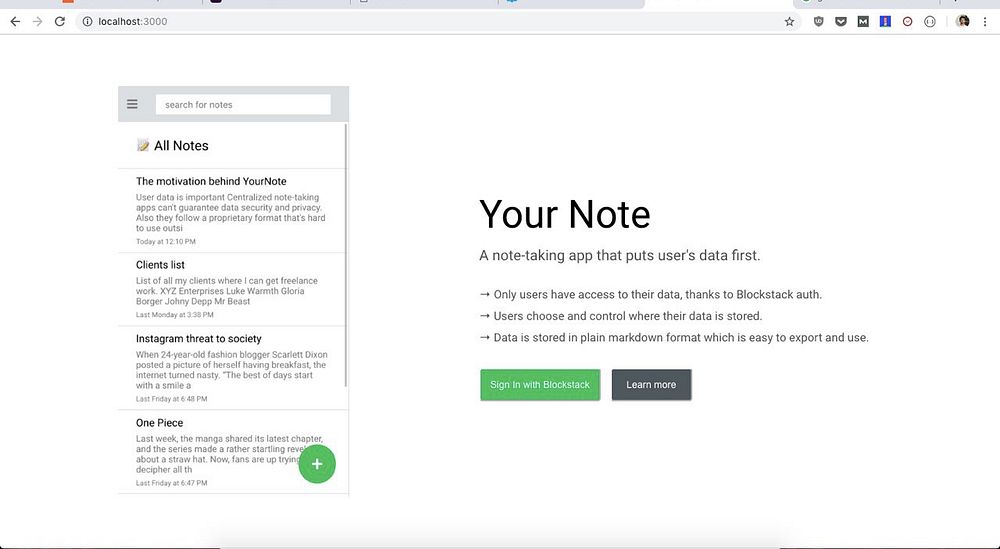Image resolution: width=1000 pixels, height=549 pixels.
Task: Open hamburger menu in notes preview
Action: [132, 104]
